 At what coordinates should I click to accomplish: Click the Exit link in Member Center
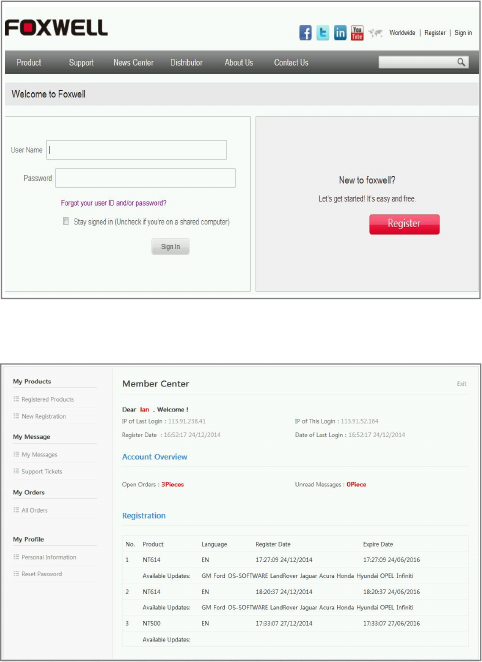click(x=462, y=384)
